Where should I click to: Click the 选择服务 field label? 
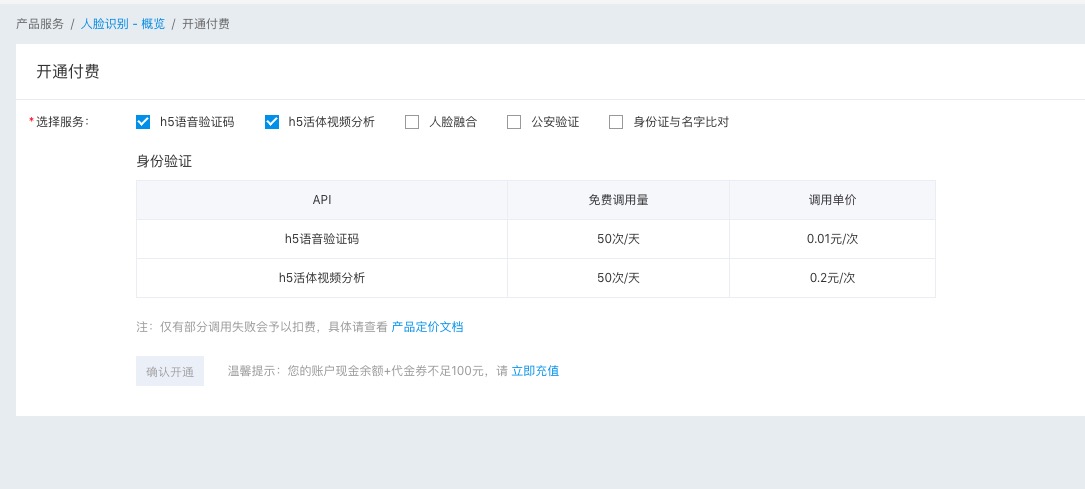[62, 122]
